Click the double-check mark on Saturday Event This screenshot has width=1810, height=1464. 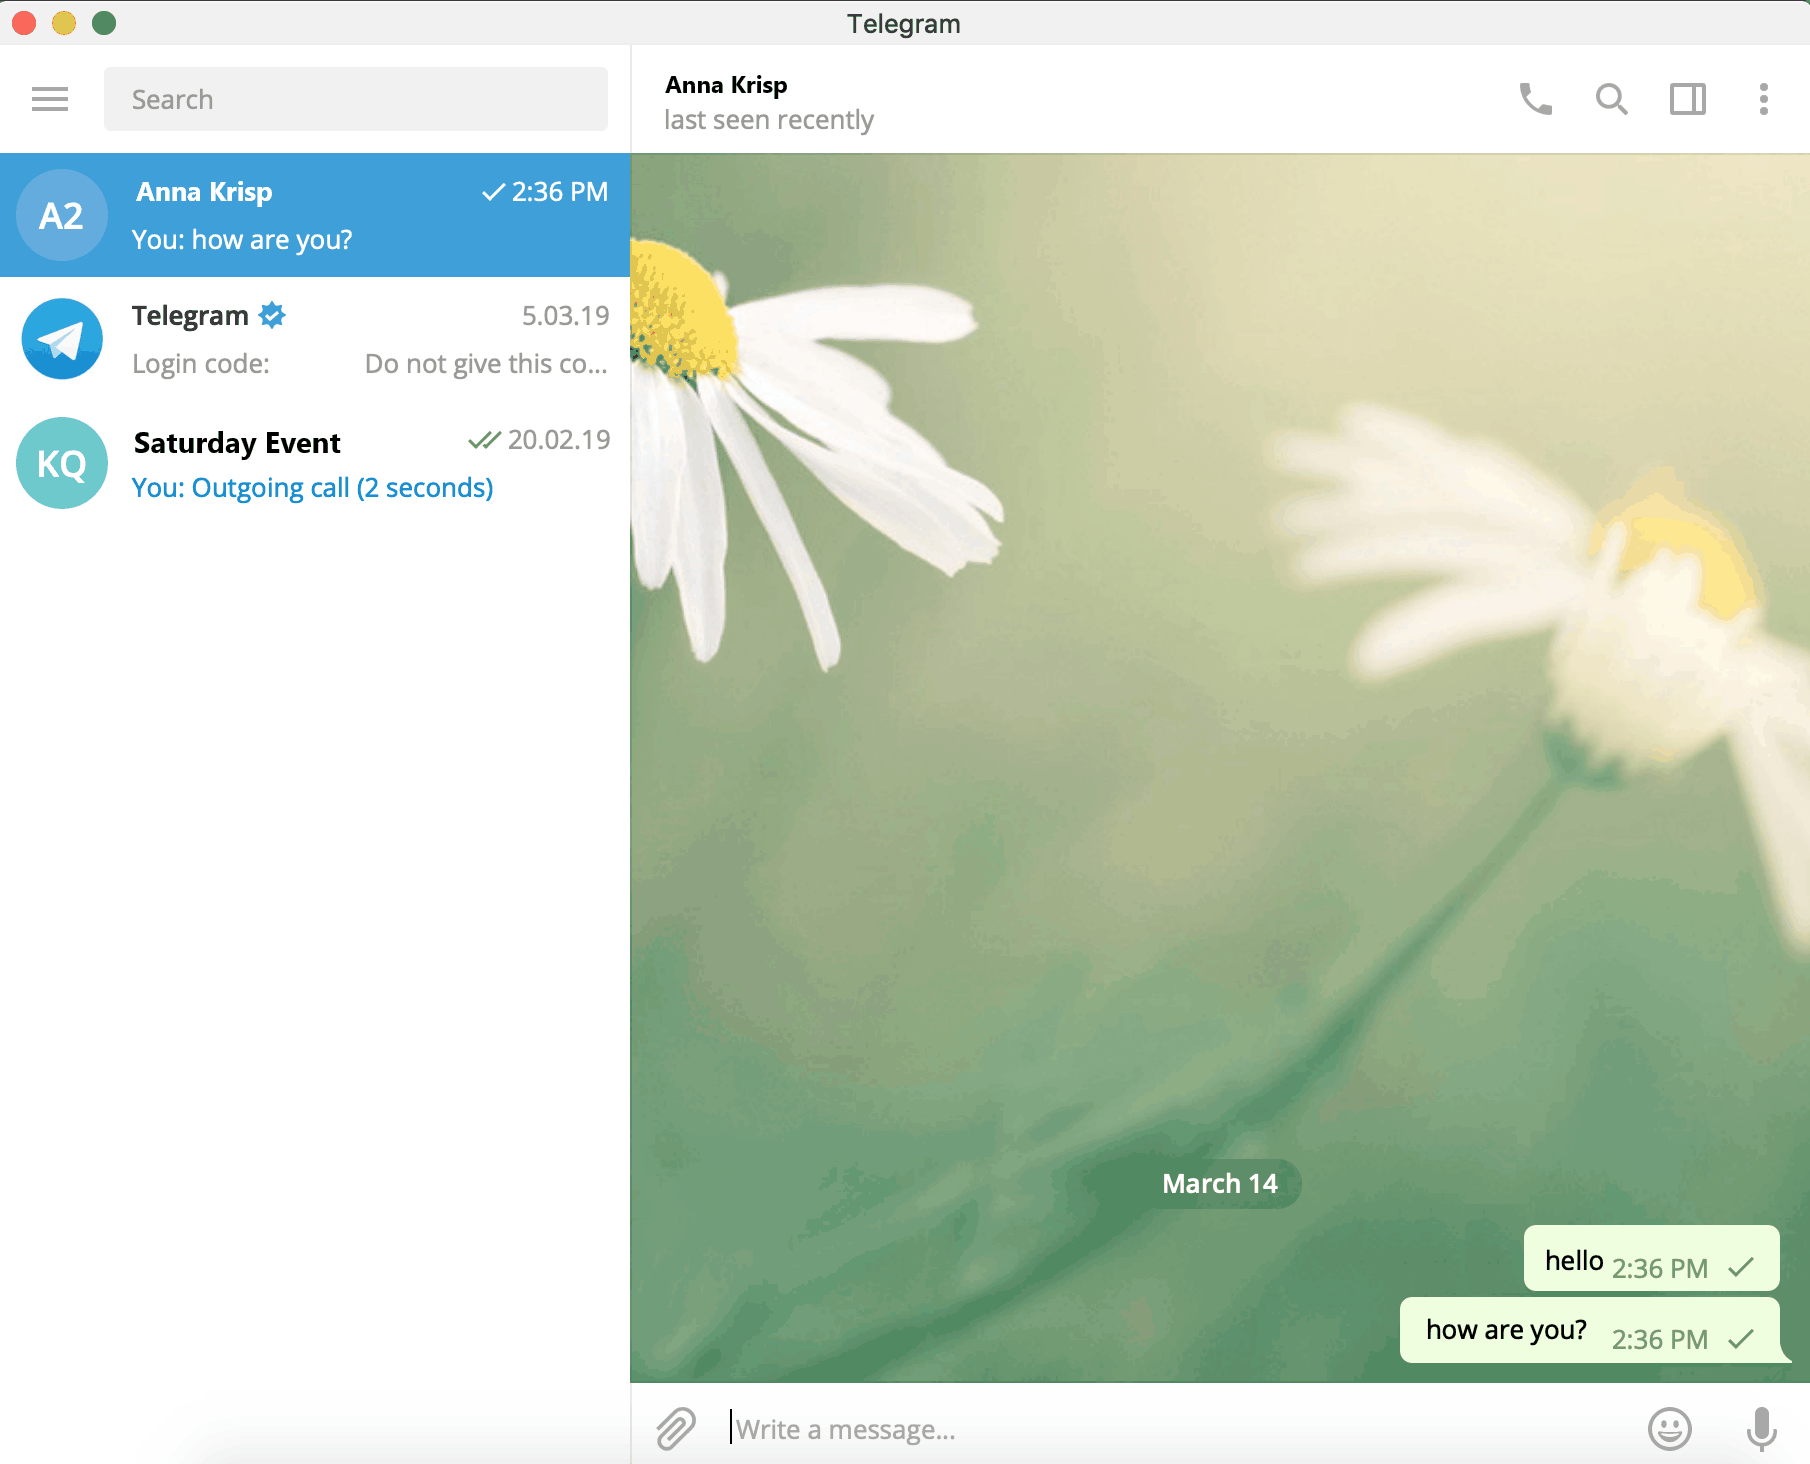(484, 440)
